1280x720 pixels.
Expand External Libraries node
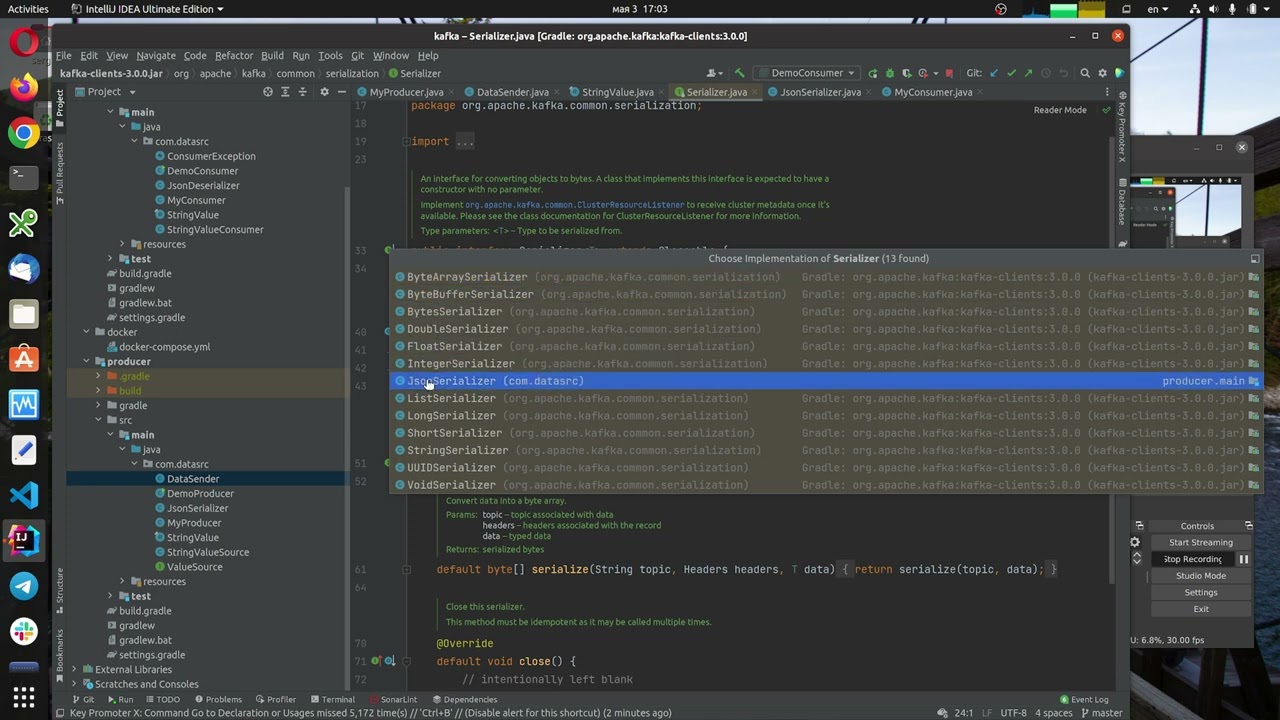[74, 670]
